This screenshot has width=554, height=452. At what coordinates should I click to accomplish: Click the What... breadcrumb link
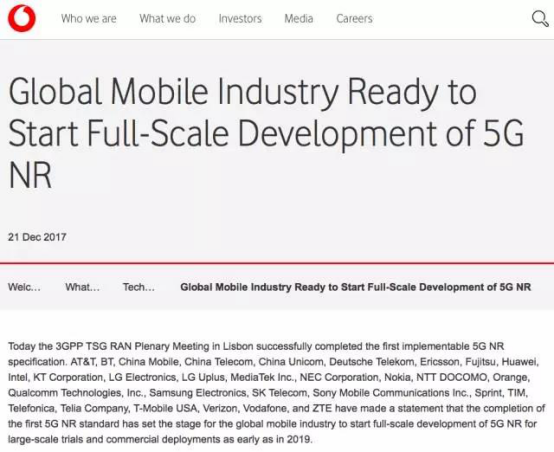coord(82,287)
